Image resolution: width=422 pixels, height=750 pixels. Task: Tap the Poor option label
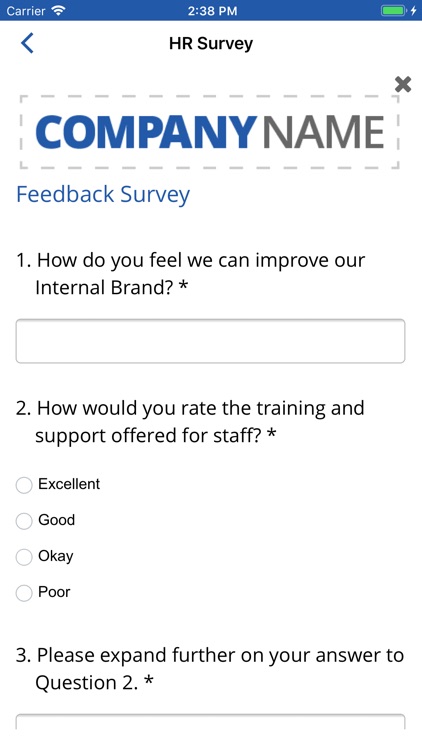click(54, 592)
